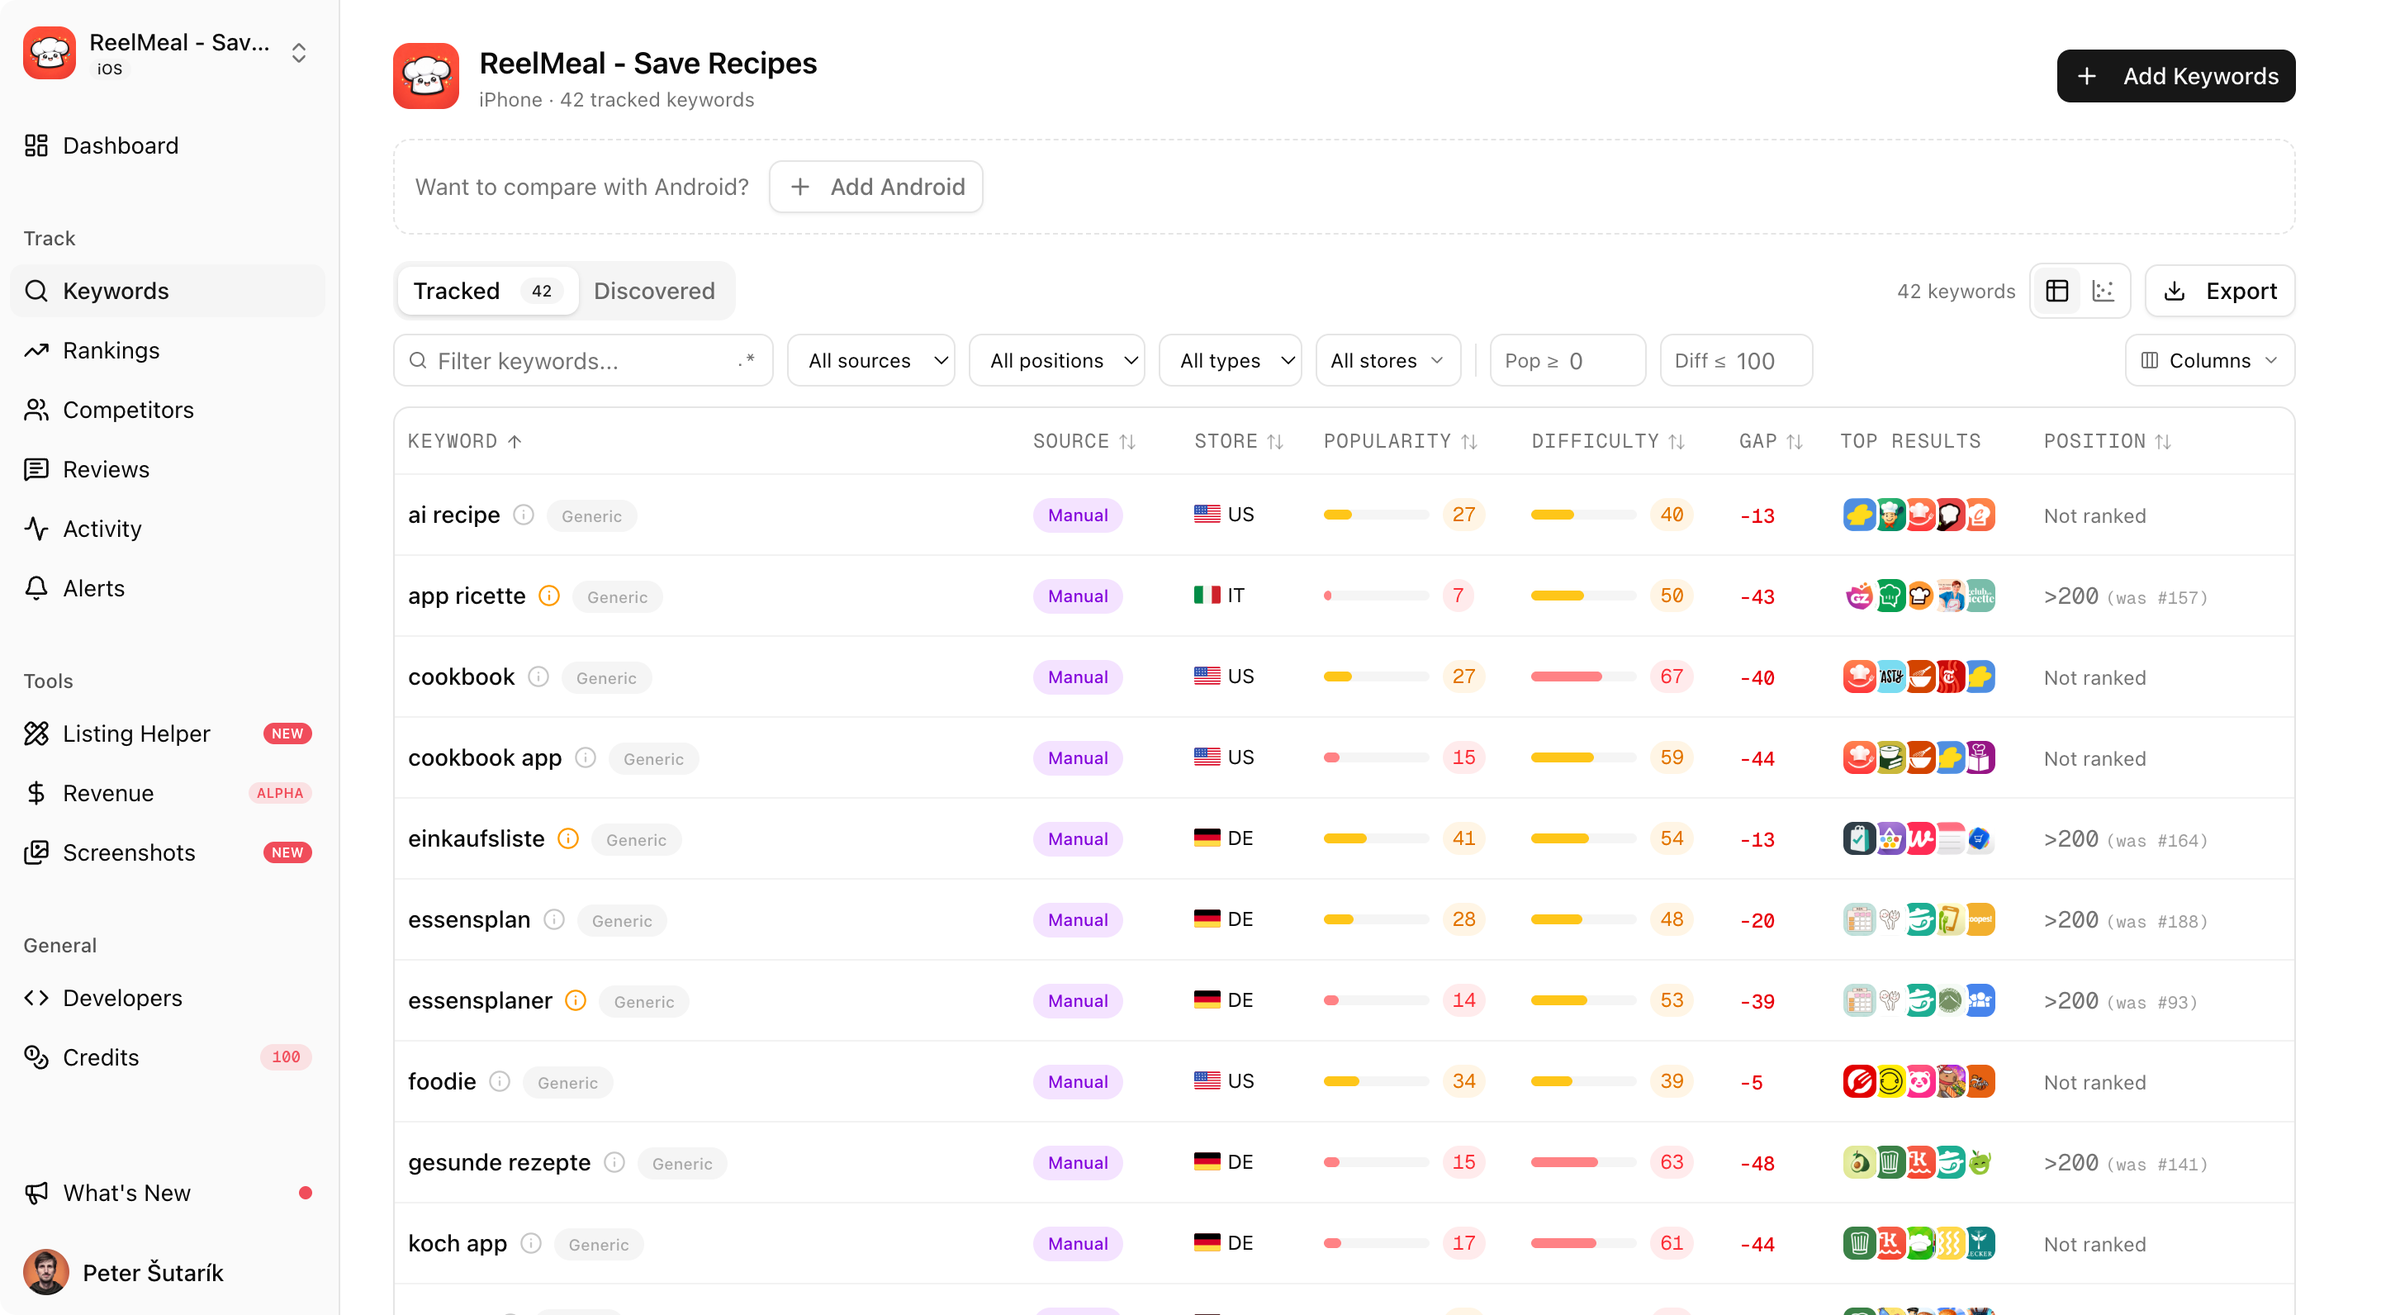Open the Activity page
Screen dimensions: 2400x1315
167,529
